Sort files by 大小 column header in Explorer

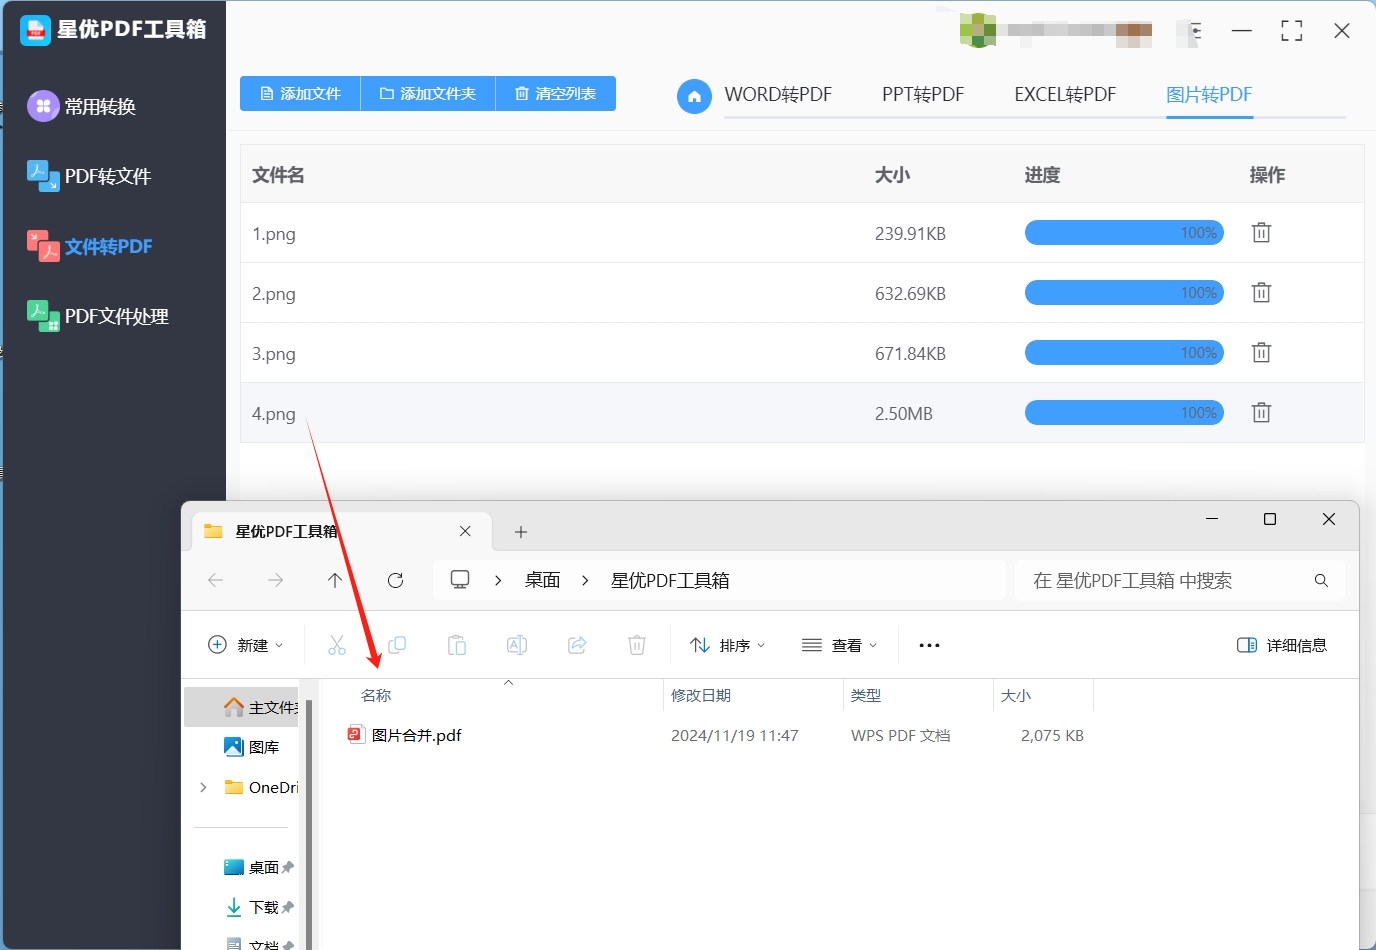click(1016, 695)
